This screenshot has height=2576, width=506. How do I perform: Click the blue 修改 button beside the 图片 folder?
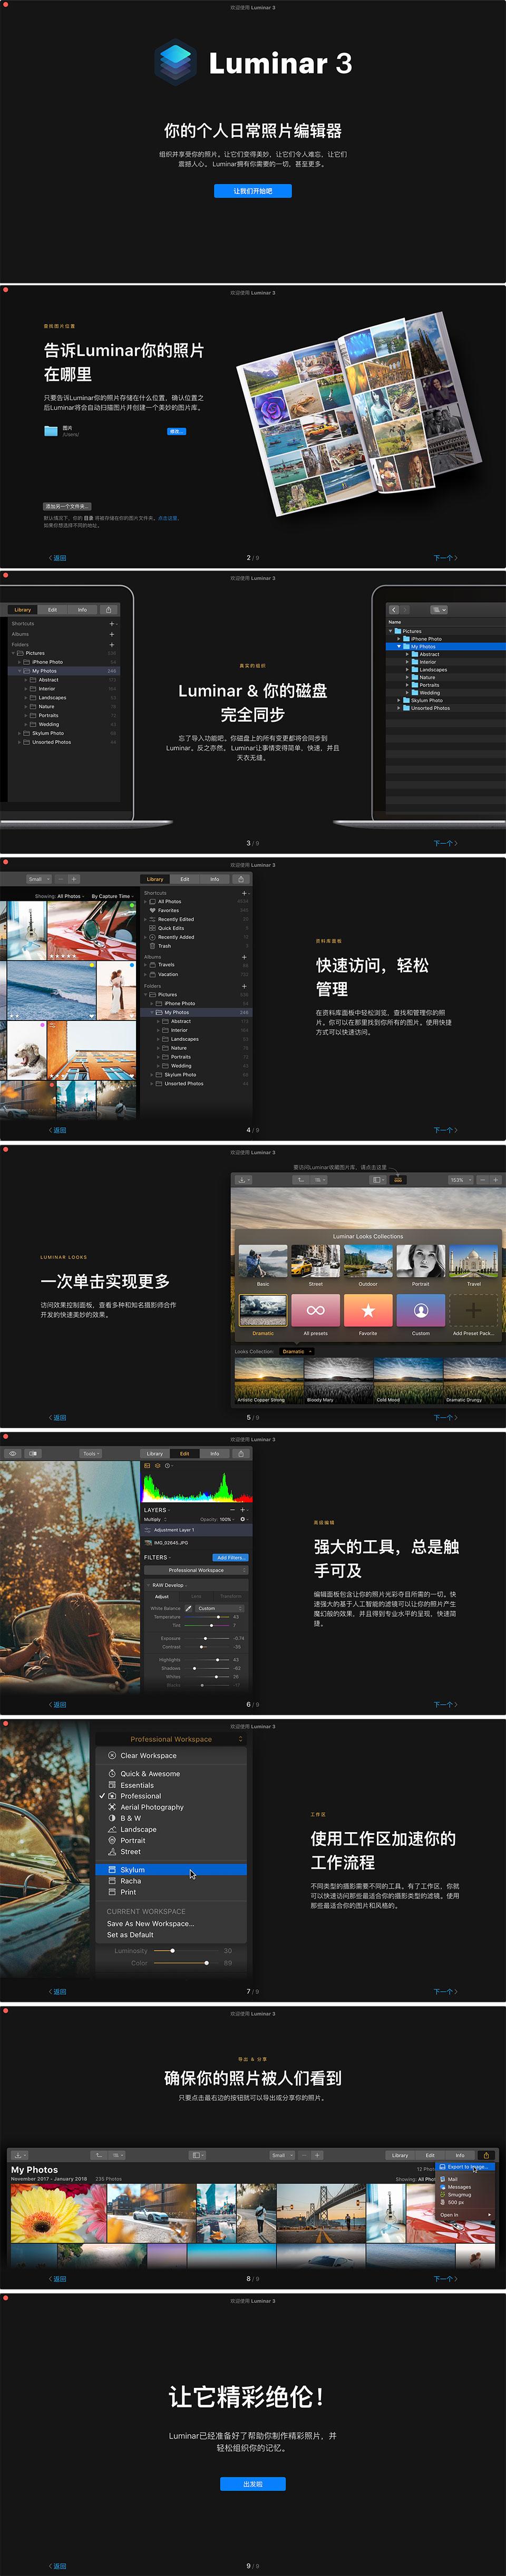(x=176, y=431)
